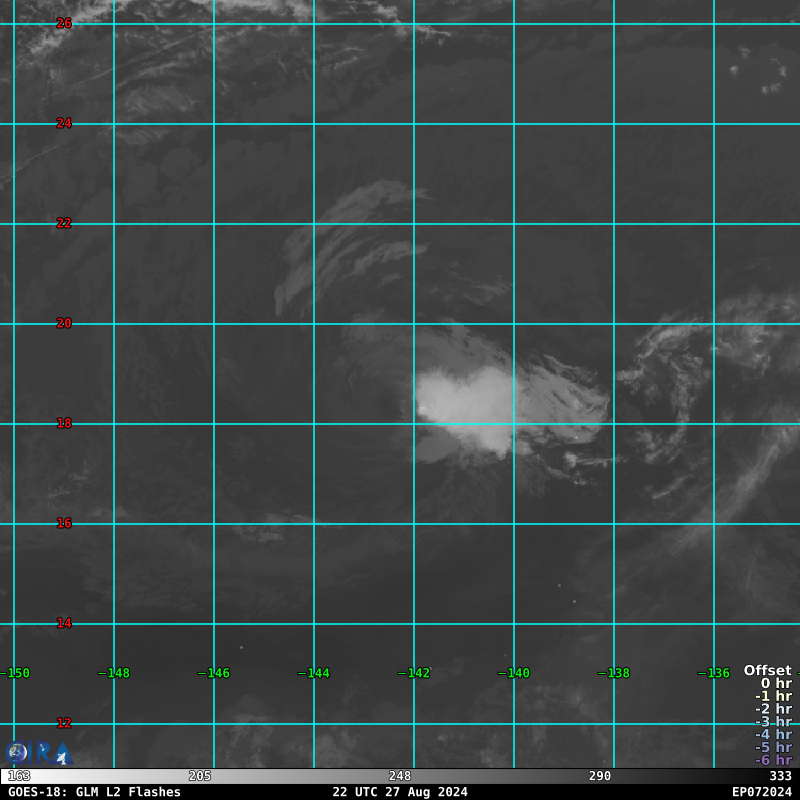Click the 22 UTC 27 Aug 2024 timestamp
Viewport: 800px width, 800px height.
[x=400, y=792]
